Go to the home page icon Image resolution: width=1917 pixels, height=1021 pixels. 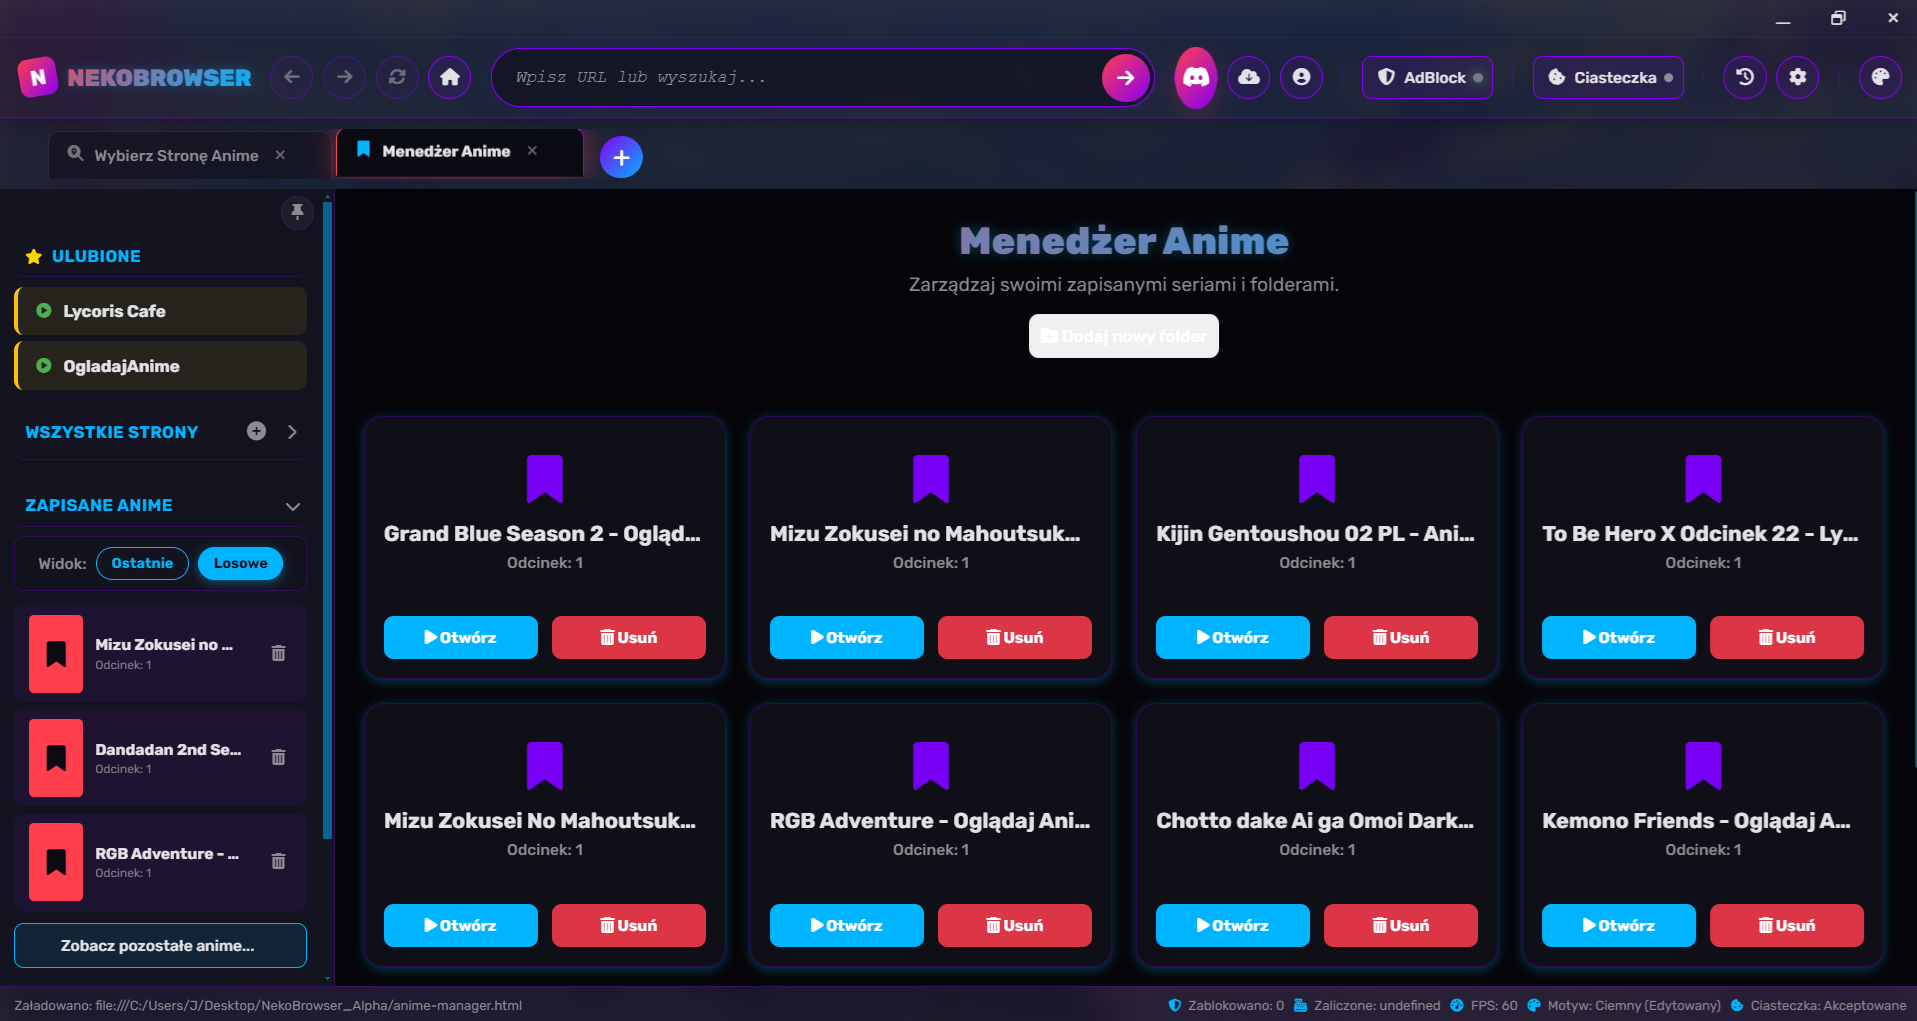click(450, 77)
